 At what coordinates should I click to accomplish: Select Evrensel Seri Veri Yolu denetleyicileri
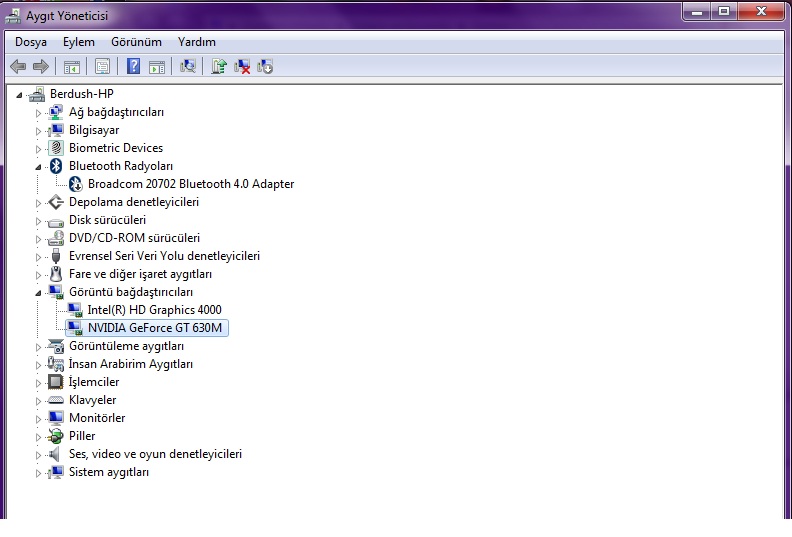tap(164, 256)
